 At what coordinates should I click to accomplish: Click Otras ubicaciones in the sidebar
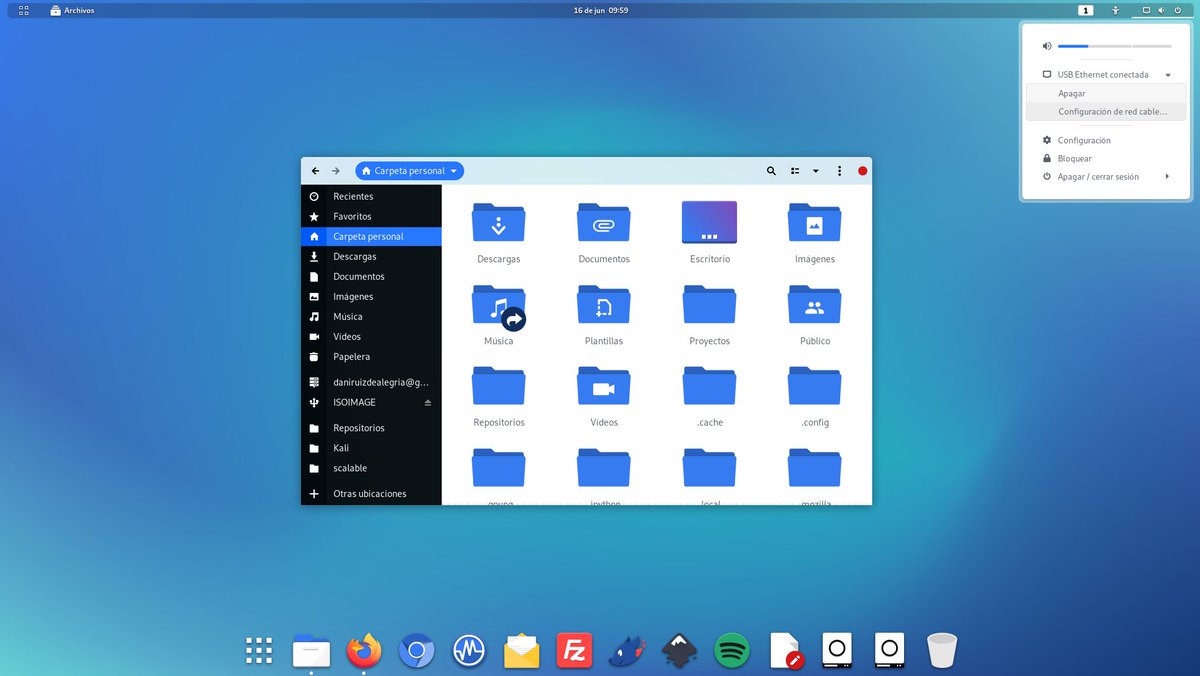click(371, 494)
